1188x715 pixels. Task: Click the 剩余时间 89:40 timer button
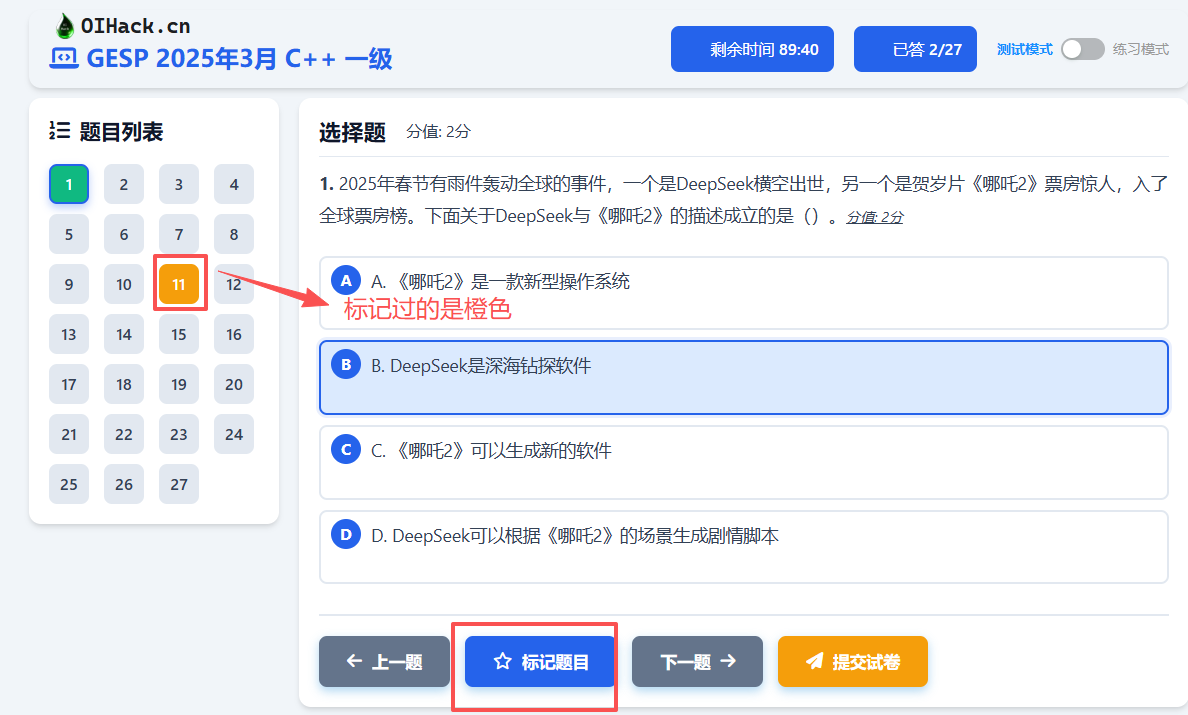pyautogui.click(x=752, y=49)
